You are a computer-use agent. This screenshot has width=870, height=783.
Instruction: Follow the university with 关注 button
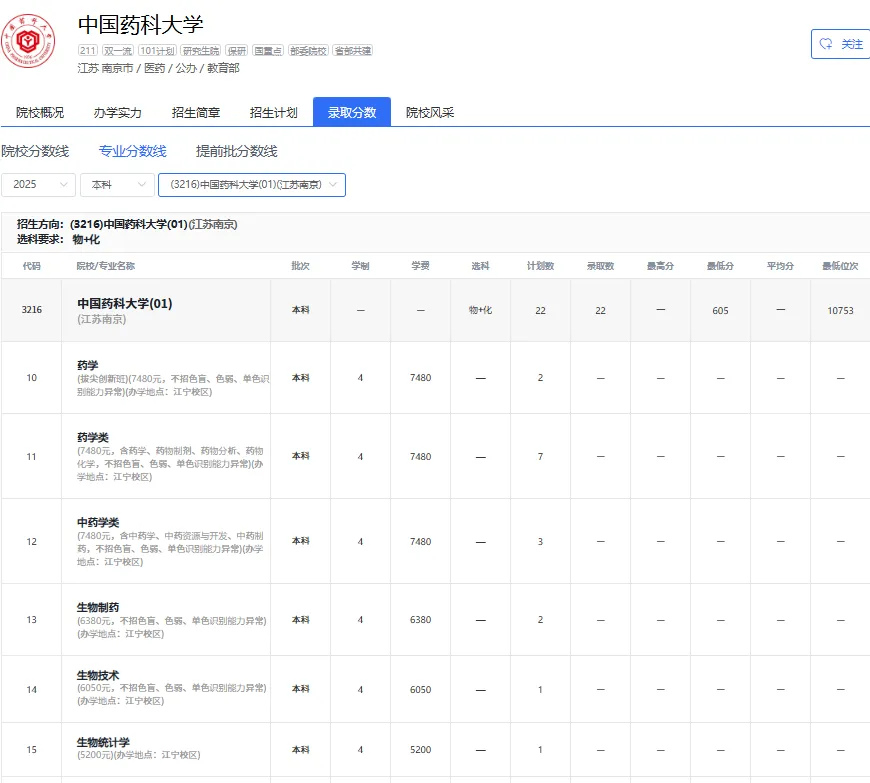[x=841, y=44]
